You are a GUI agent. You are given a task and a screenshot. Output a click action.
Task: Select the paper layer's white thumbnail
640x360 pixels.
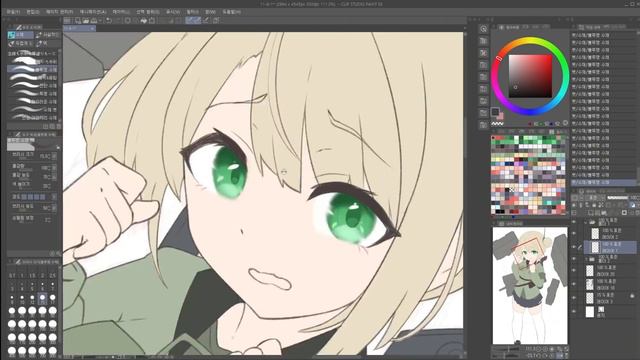click(590, 311)
